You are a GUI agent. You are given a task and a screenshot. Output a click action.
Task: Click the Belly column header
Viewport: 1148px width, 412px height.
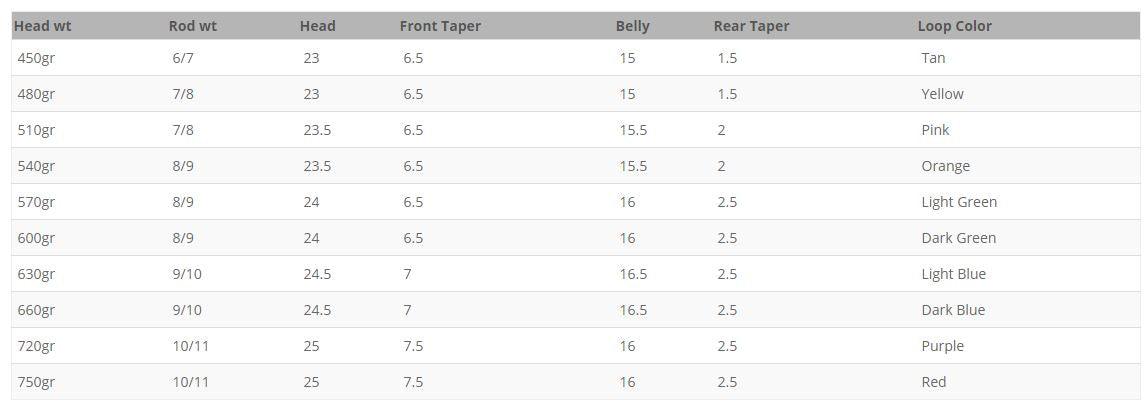[632, 26]
